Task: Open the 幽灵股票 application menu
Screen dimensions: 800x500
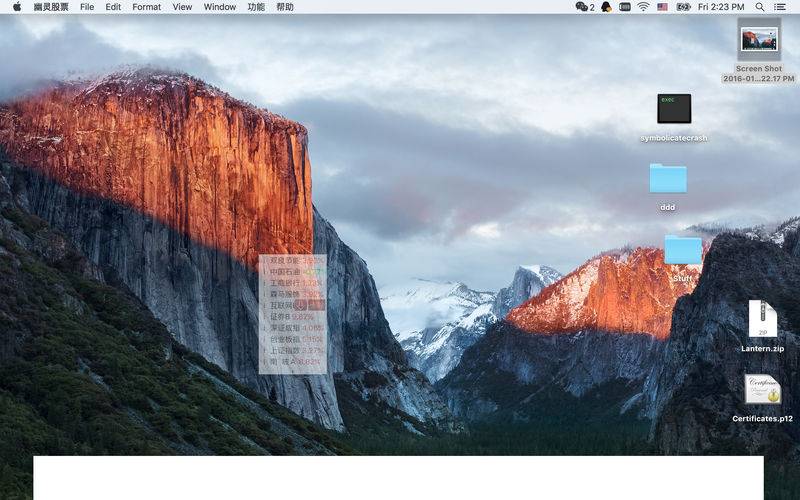Action: pyautogui.click(x=51, y=7)
